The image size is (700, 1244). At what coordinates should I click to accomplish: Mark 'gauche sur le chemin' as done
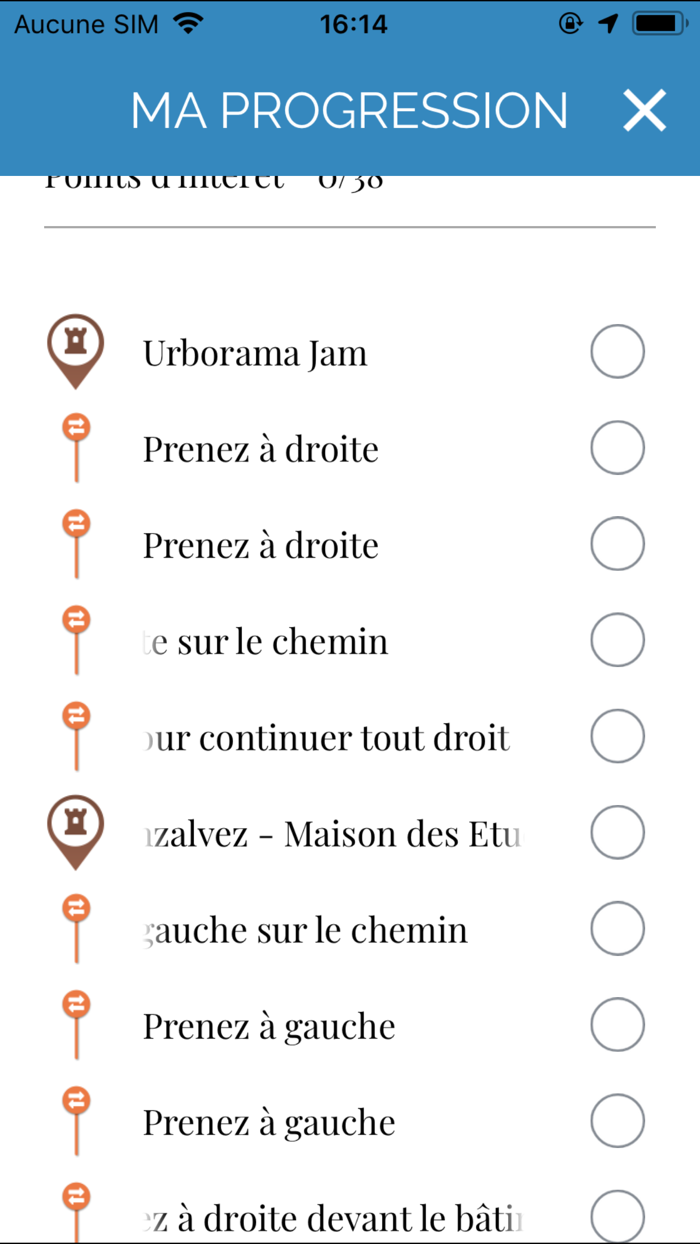tap(617, 927)
